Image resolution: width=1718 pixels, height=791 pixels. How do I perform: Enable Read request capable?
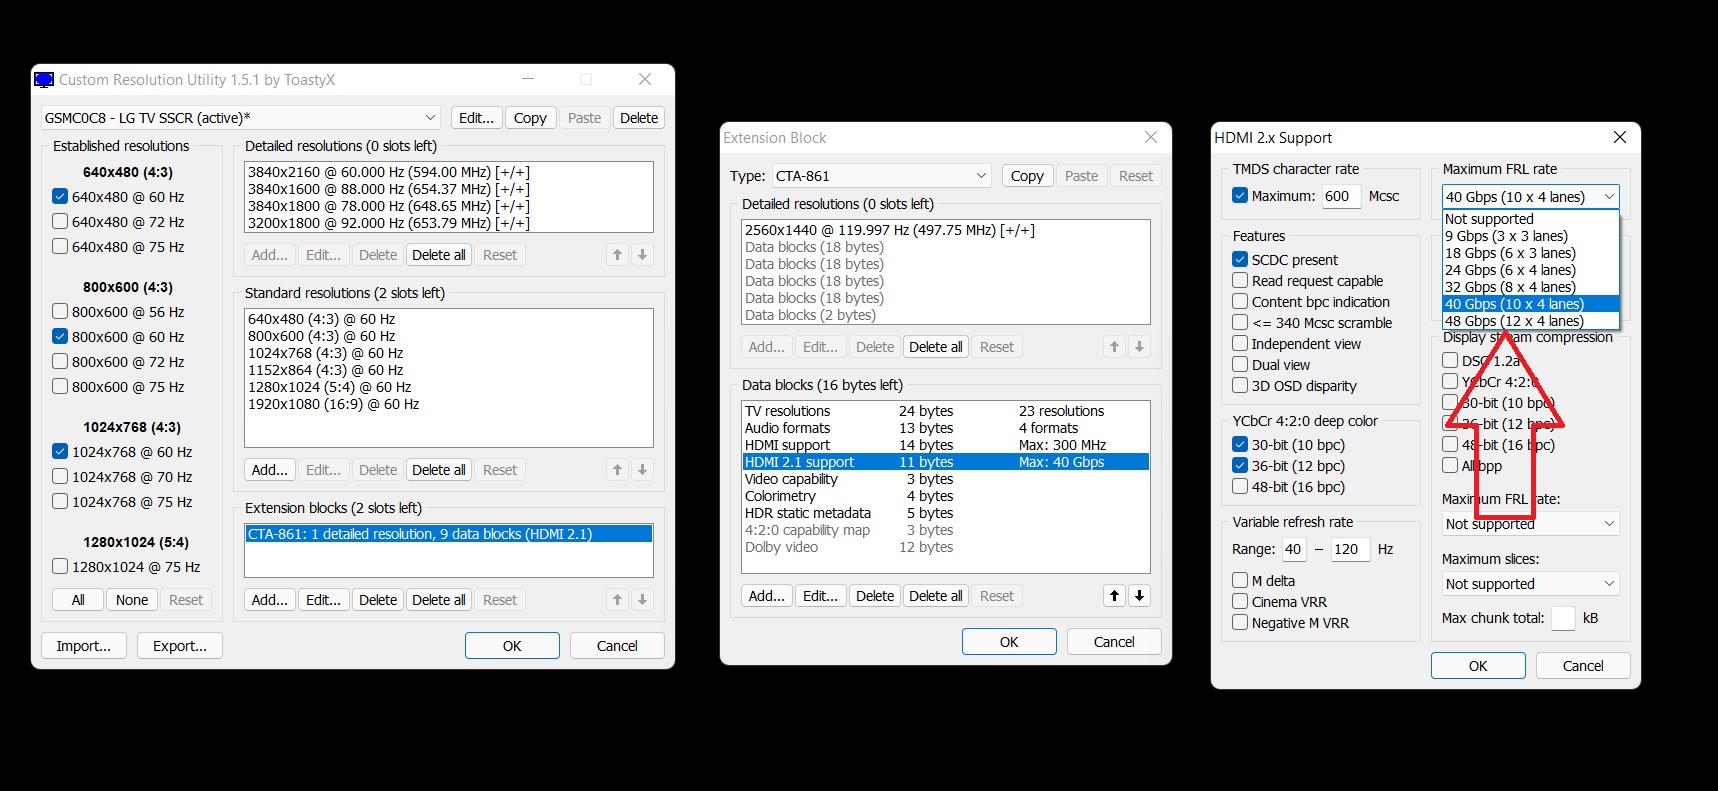[1240, 280]
